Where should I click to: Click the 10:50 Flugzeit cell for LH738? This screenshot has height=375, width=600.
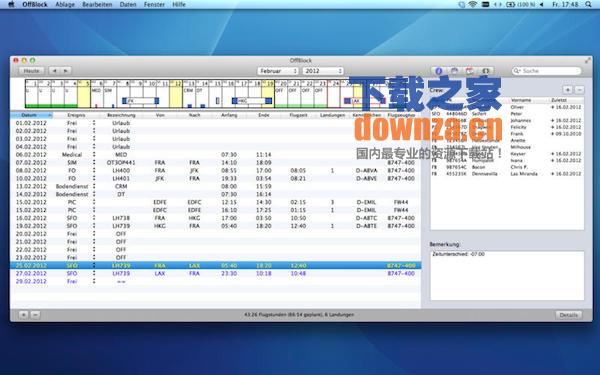pos(298,218)
